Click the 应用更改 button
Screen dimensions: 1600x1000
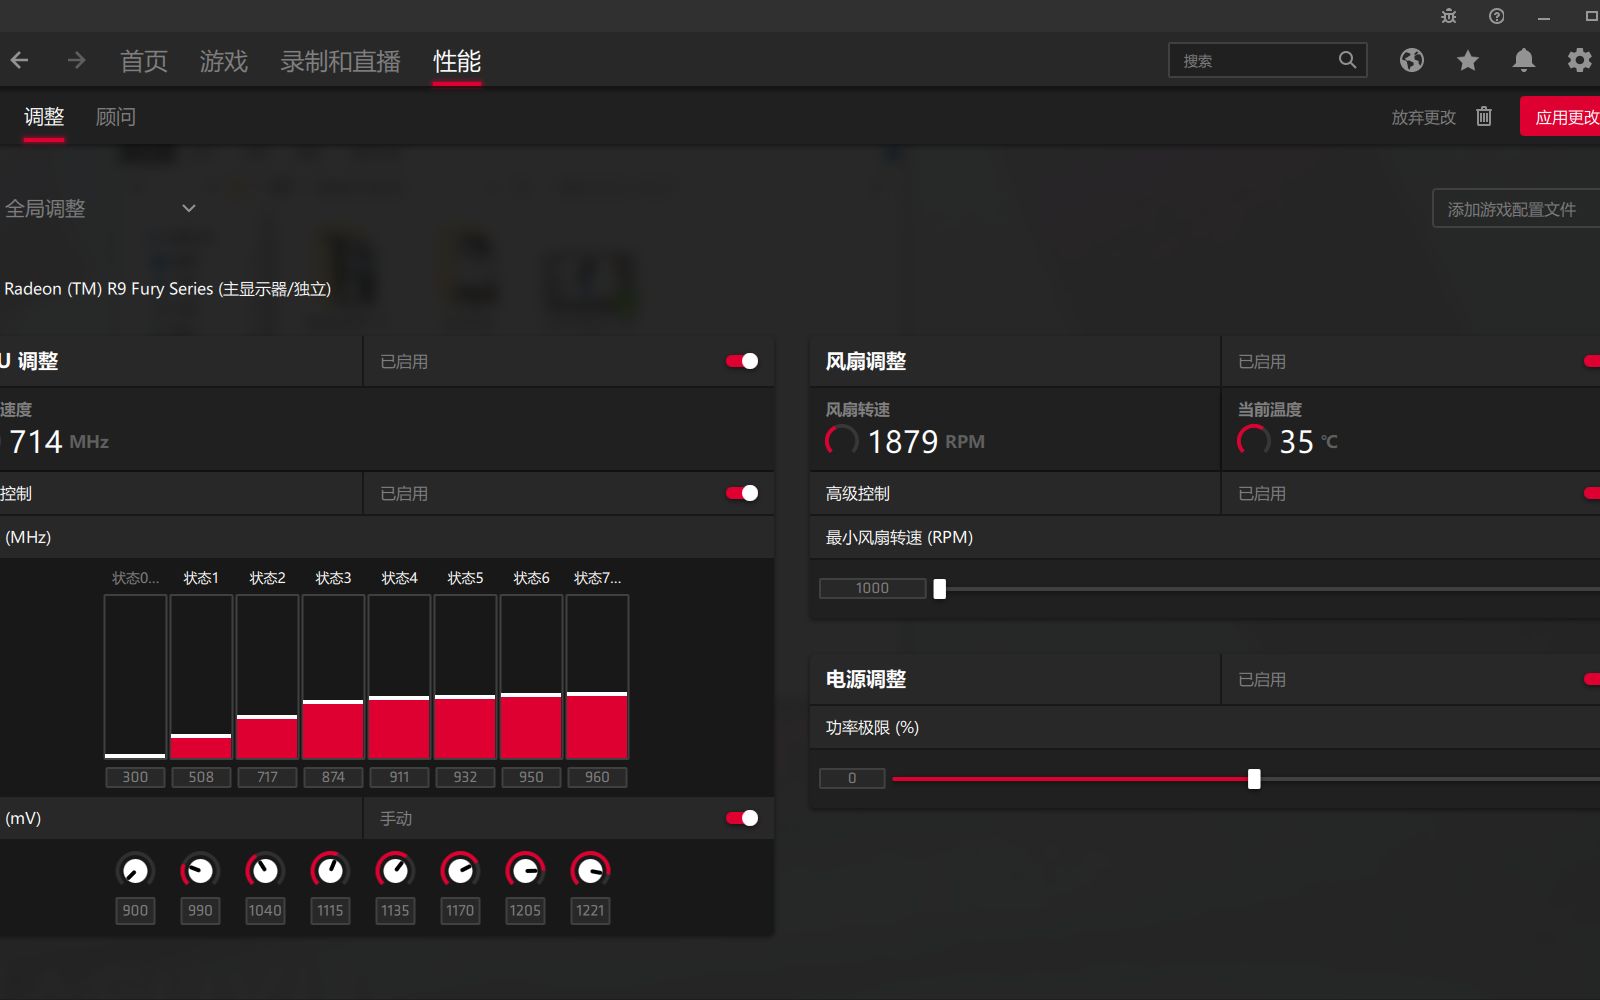tap(1566, 116)
